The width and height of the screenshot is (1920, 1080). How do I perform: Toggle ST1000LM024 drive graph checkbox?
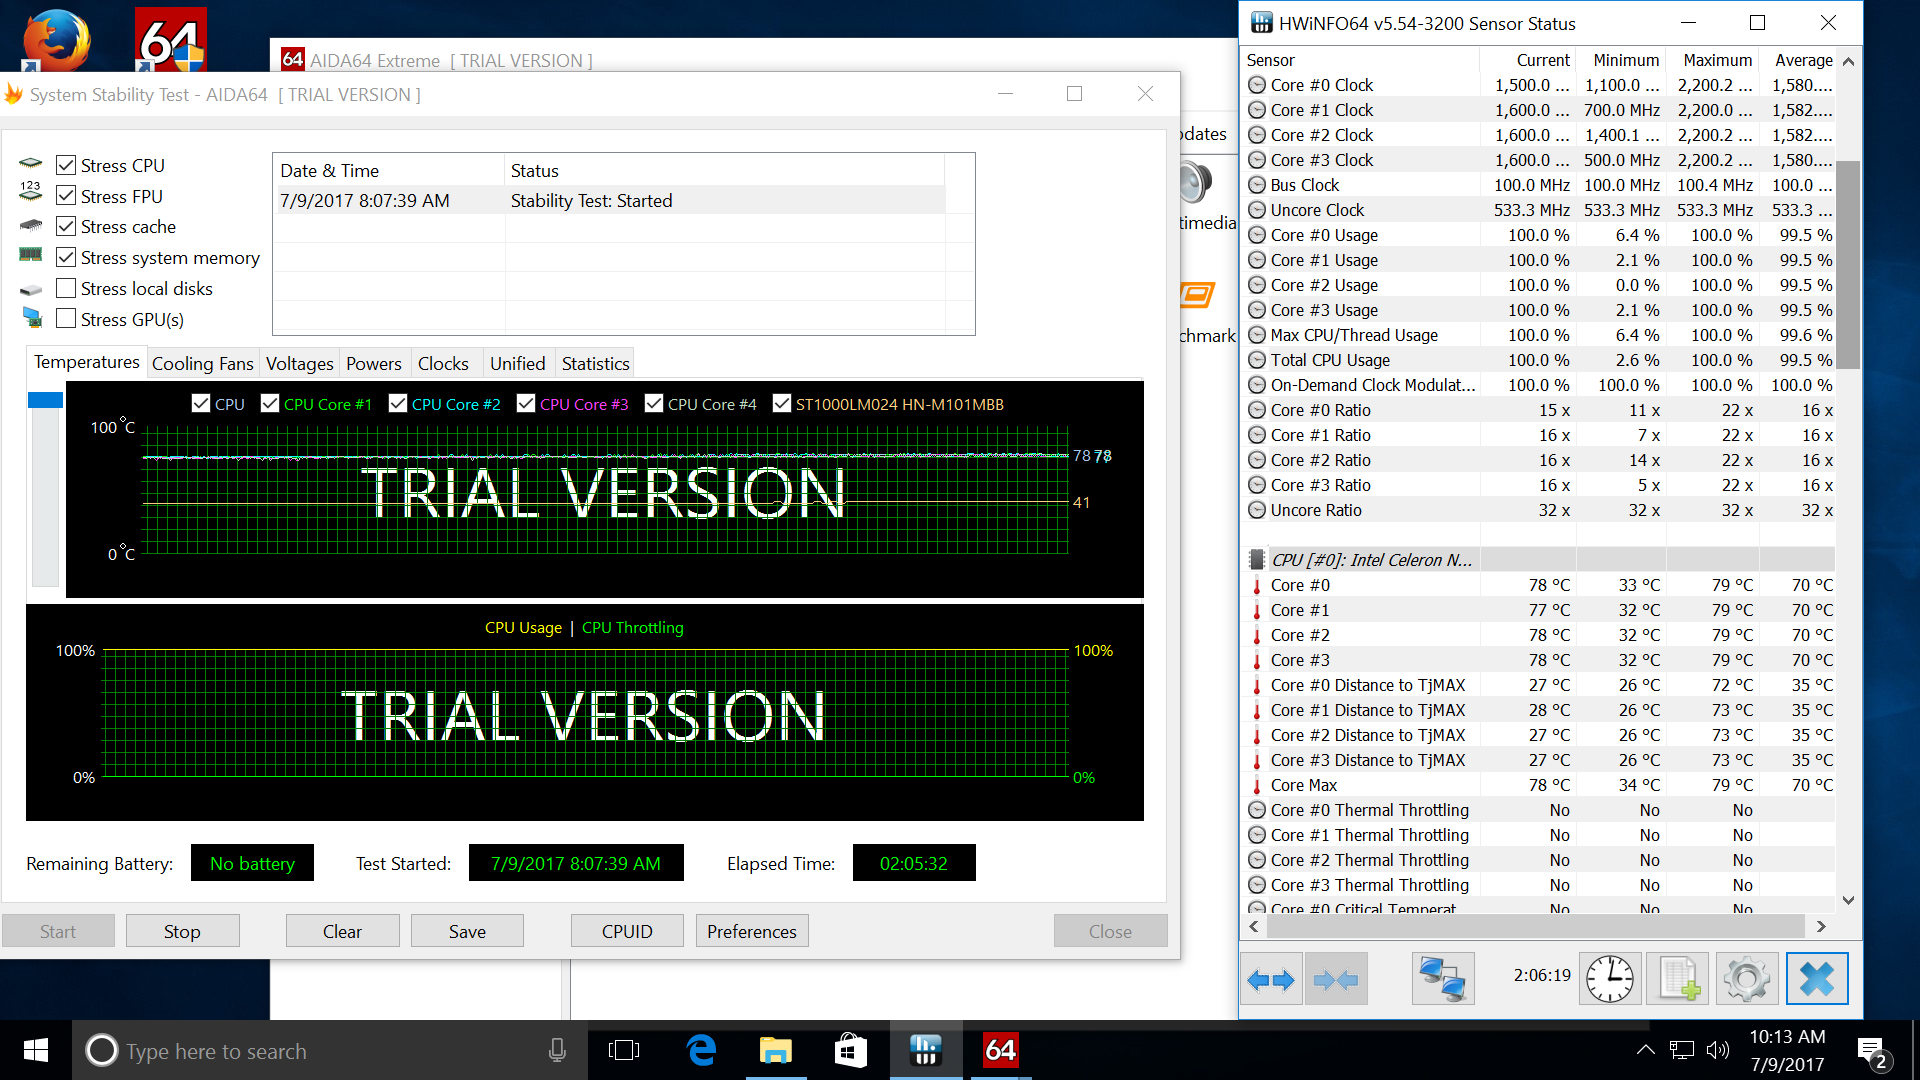(x=782, y=403)
